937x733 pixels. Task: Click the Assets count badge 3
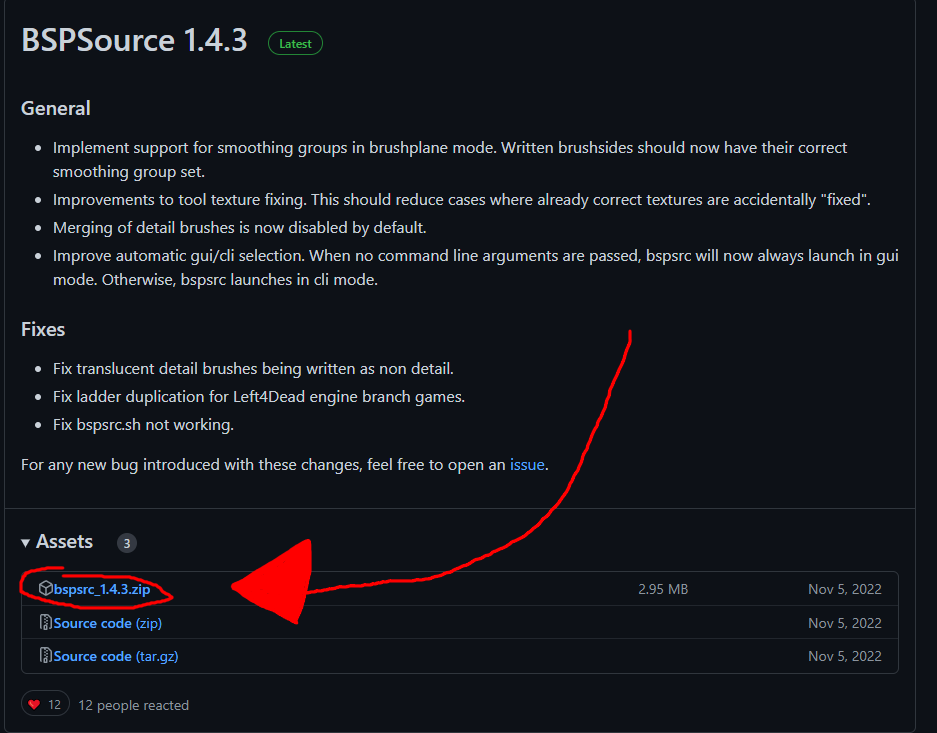[x=127, y=543]
